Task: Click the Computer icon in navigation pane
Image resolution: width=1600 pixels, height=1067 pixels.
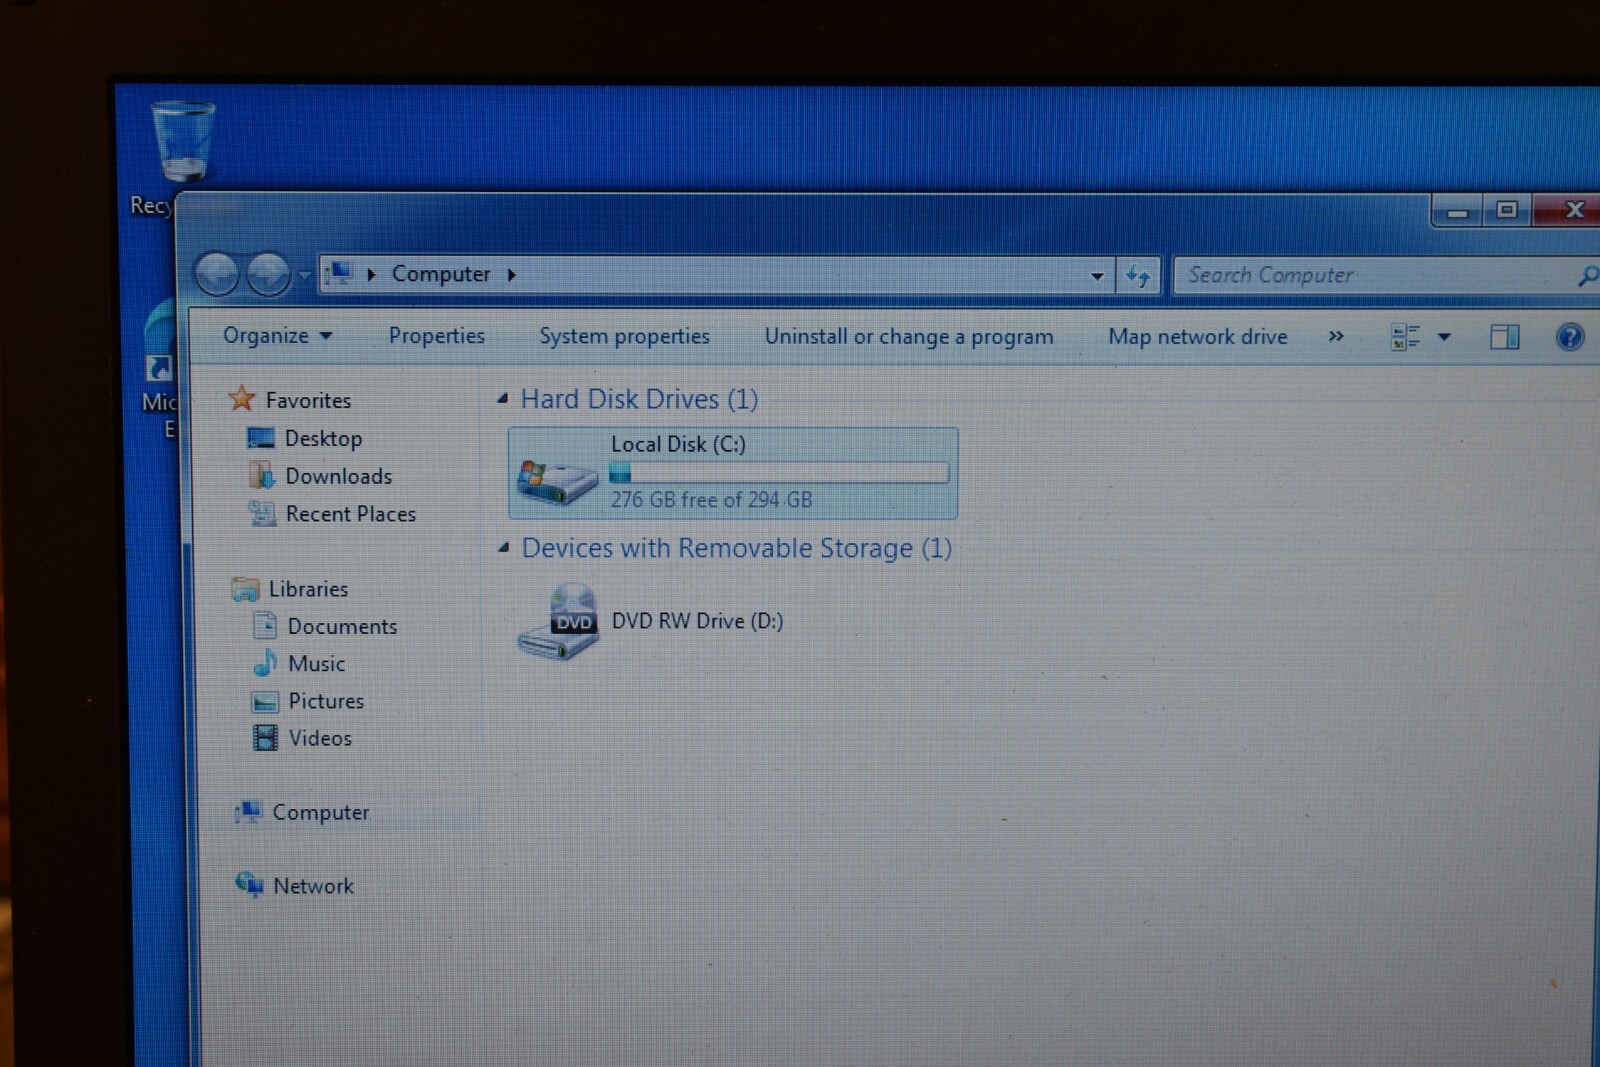Action: point(248,811)
